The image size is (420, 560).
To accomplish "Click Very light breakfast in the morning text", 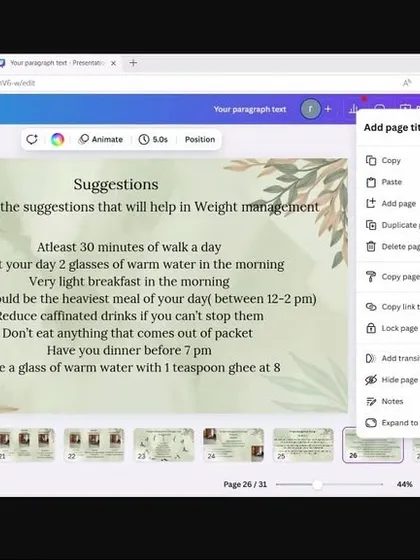I will coord(129,281).
